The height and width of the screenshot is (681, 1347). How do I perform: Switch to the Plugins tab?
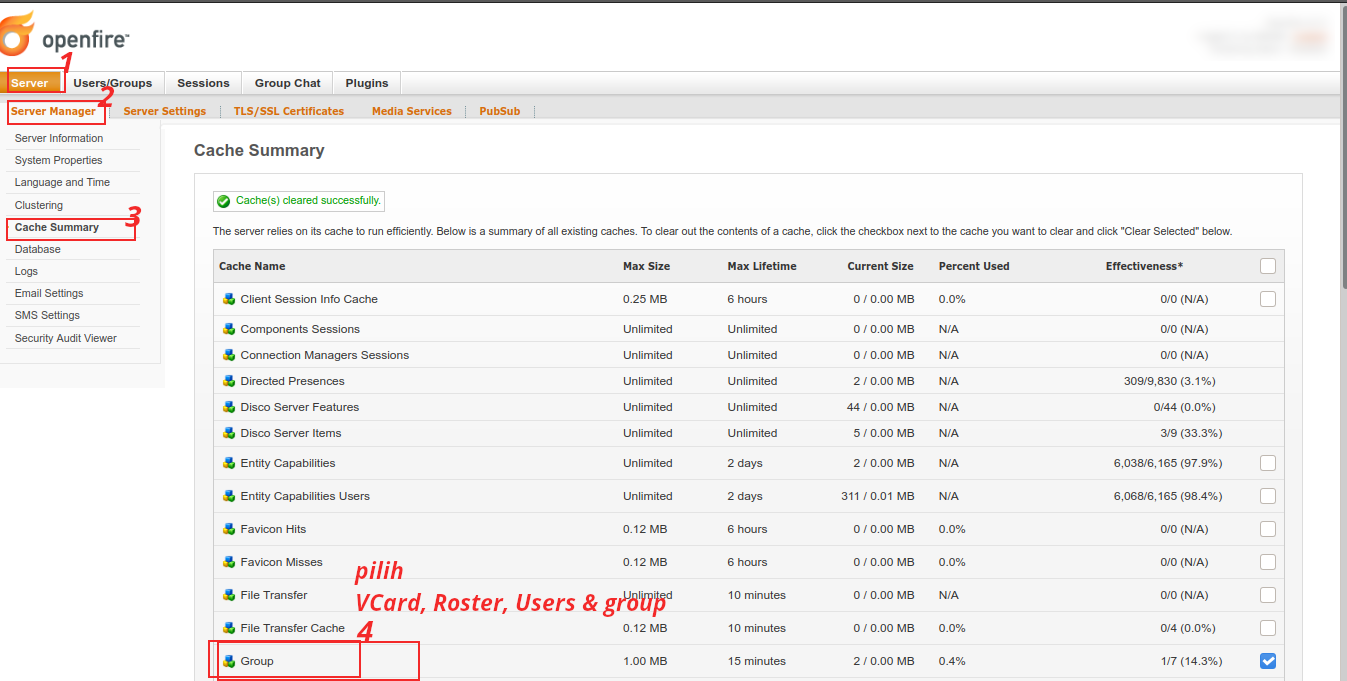point(367,83)
